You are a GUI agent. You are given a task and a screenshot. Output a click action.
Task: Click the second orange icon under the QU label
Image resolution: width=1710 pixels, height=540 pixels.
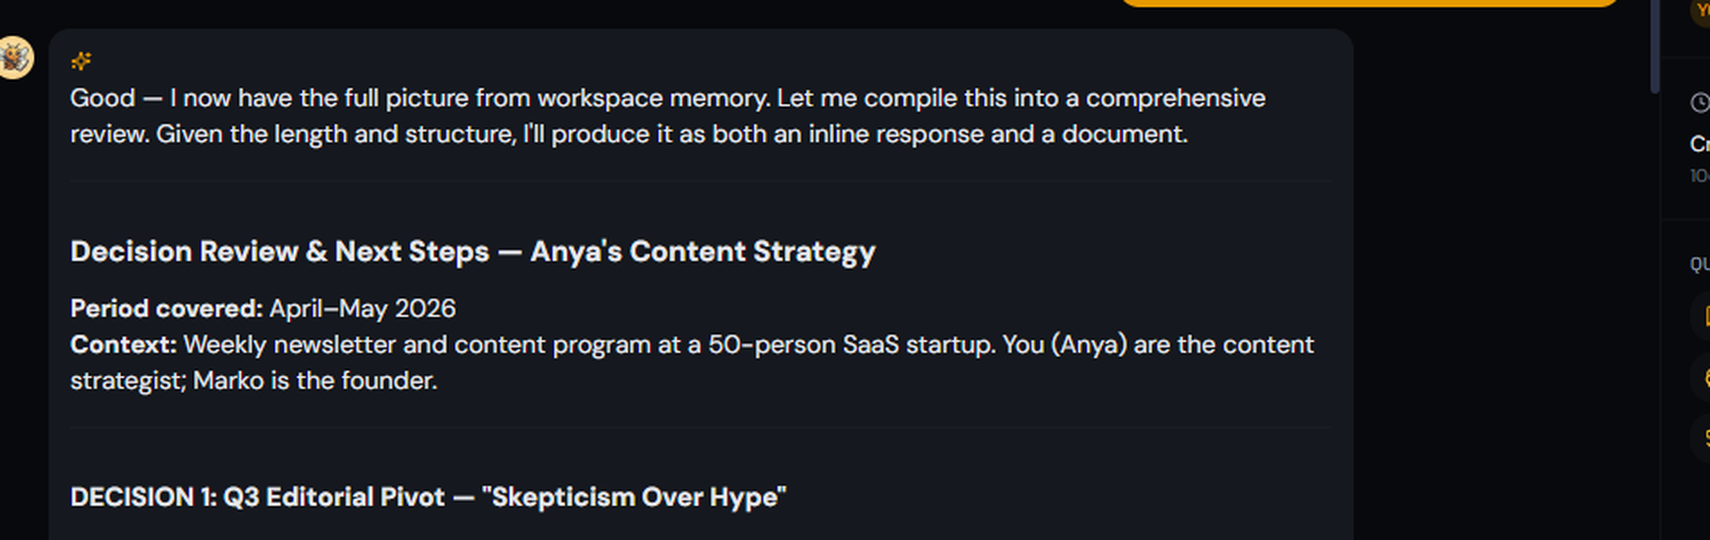click(1702, 378)
